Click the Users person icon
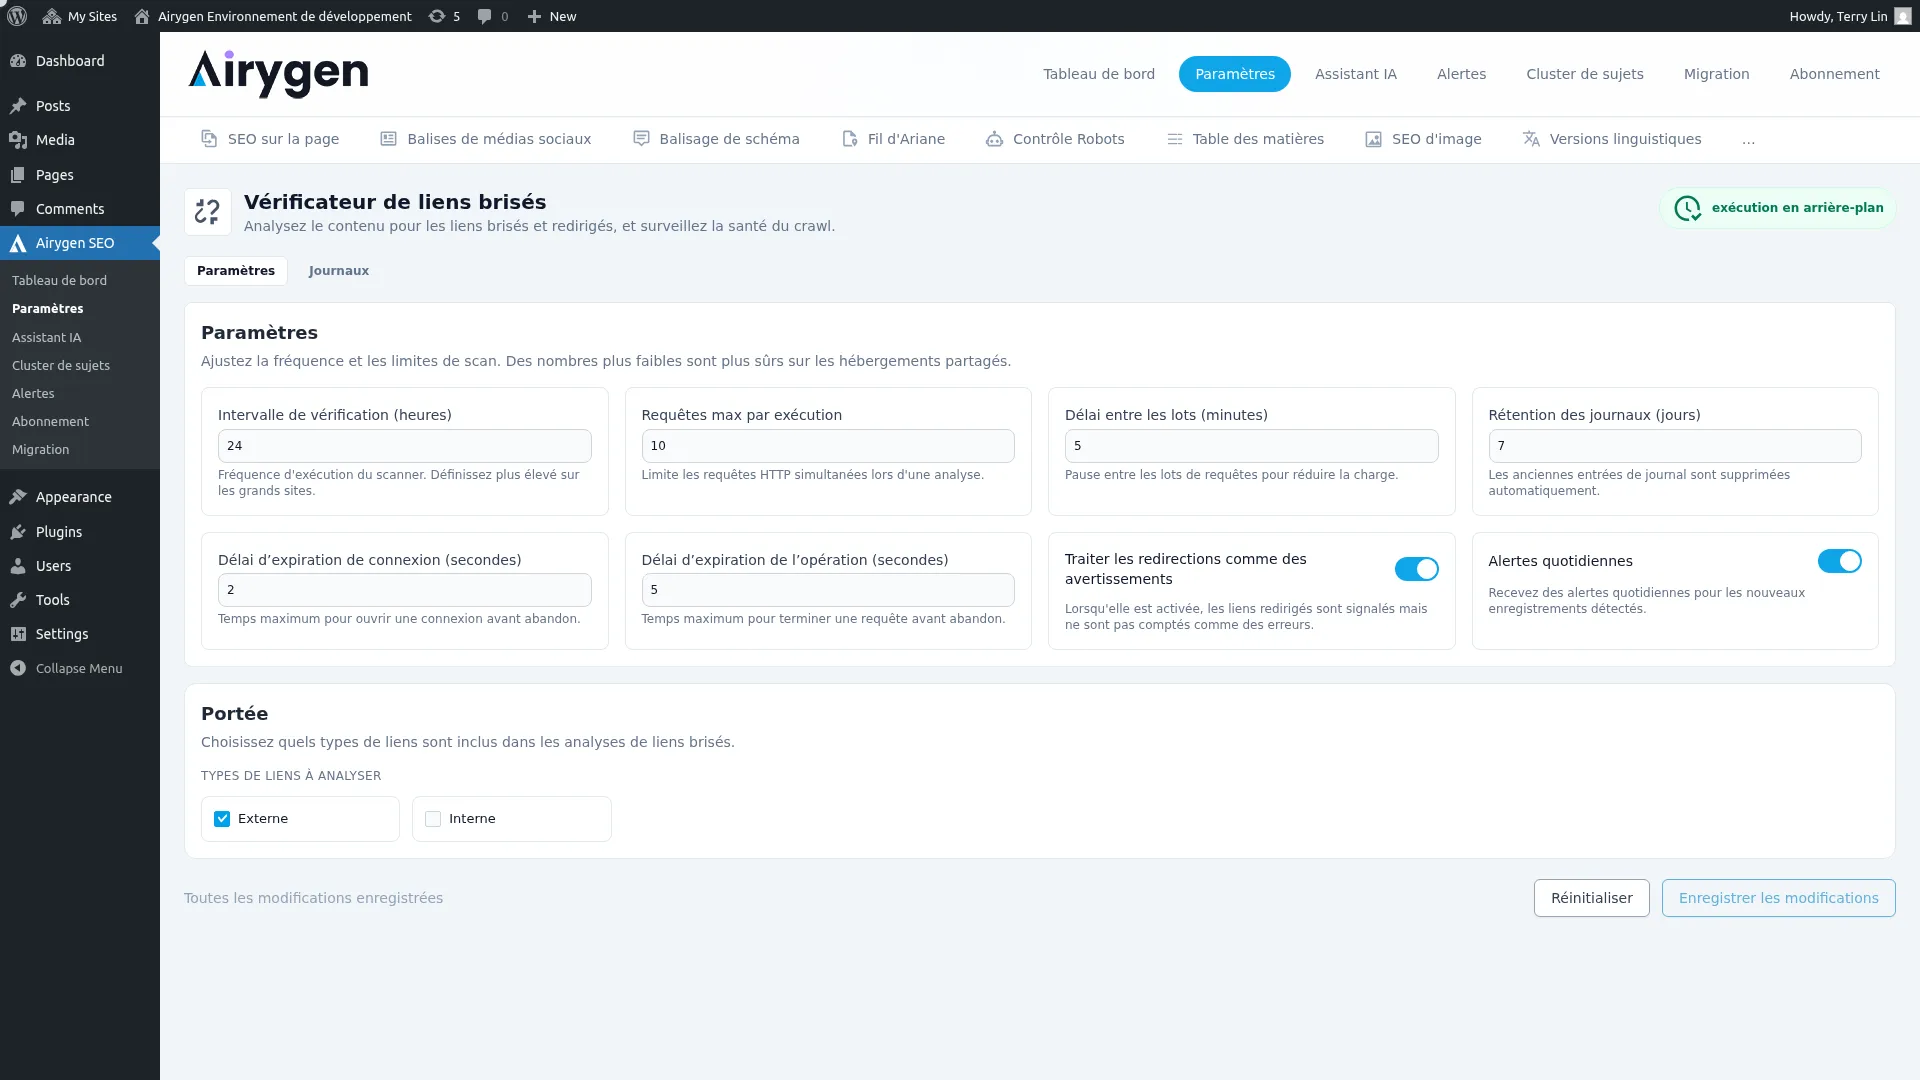 (x=18, y=566)
